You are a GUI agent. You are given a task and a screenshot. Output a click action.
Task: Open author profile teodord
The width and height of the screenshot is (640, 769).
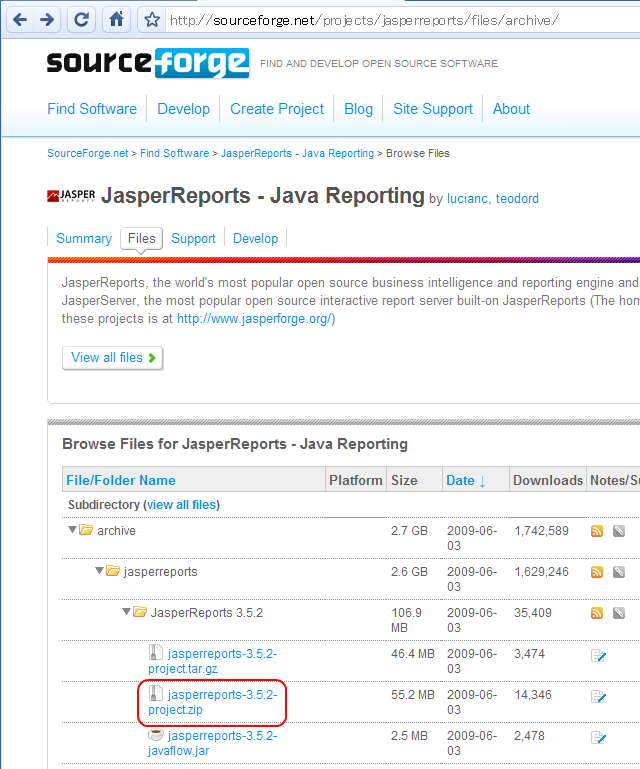[x=517, y=199]
